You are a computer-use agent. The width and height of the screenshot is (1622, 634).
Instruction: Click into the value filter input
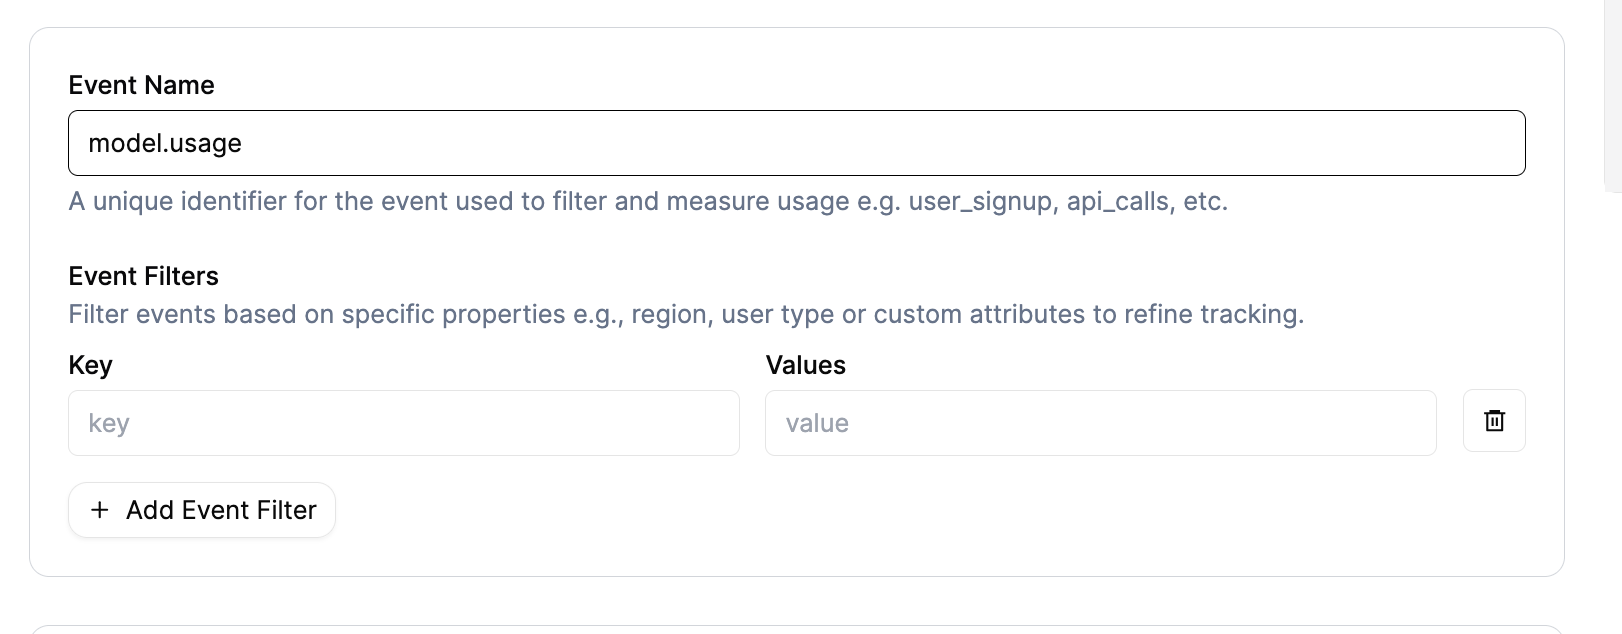[1101, 423]
